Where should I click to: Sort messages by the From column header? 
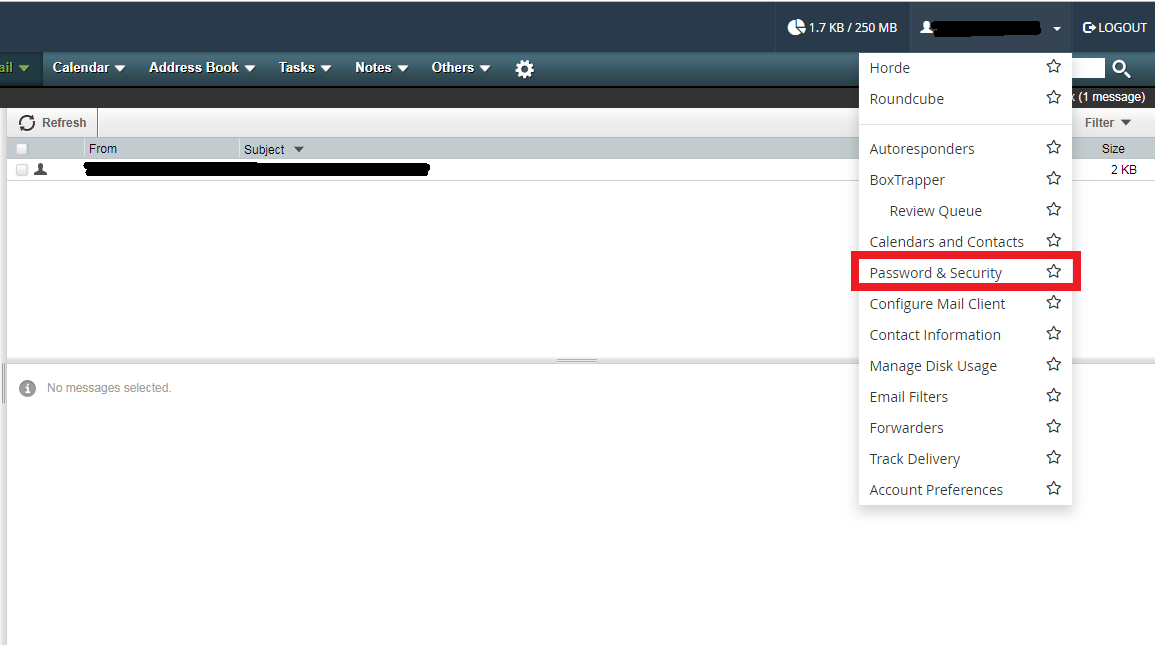coord(103,149)
